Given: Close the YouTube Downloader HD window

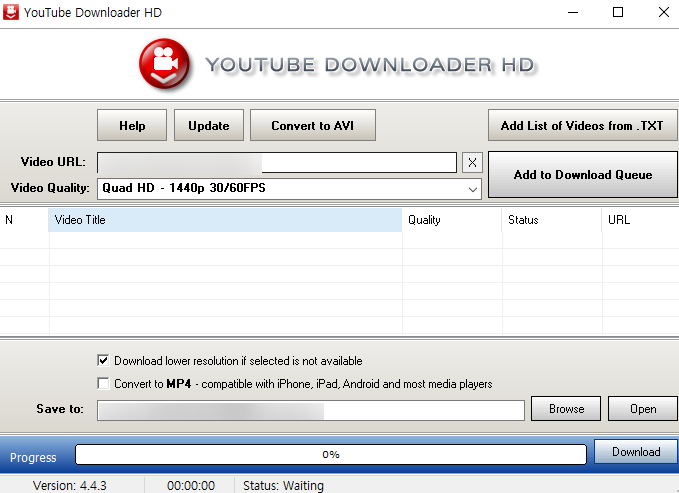Looking at the screenshot, I should [664, 12].
